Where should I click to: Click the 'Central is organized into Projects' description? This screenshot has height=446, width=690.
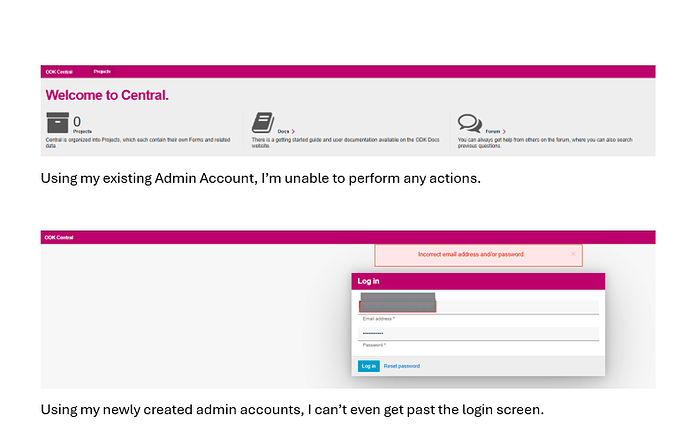click(x=138, y=143)
